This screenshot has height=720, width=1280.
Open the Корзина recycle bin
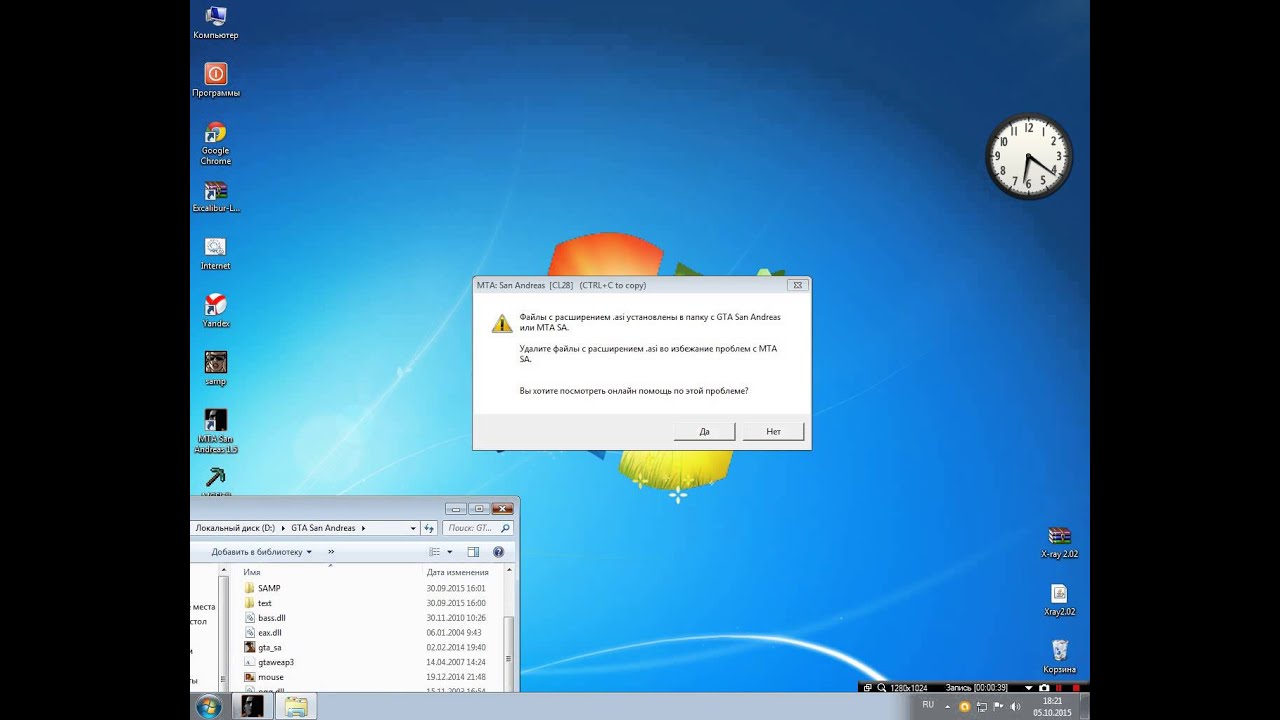coord(1059,657)
